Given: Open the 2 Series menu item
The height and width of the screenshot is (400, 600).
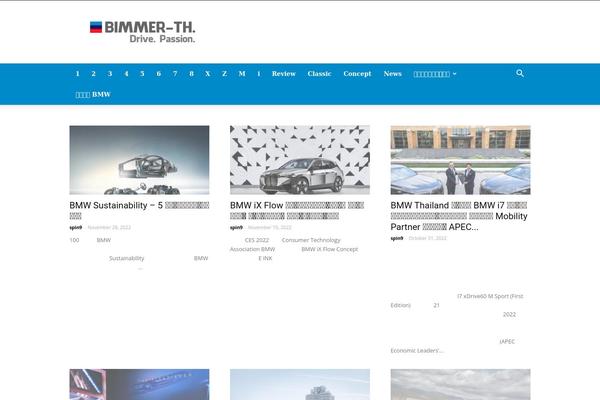Looking at the screenshot, I should [93, 73].
